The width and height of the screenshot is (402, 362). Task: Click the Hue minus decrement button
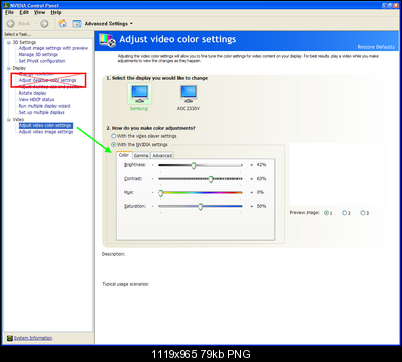coord(153,192)
